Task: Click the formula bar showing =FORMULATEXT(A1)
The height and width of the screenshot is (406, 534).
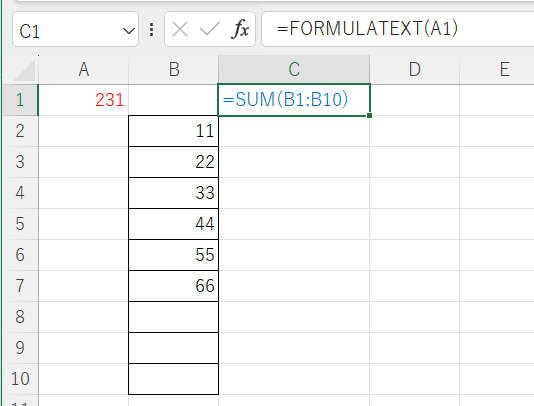Action: pos(397,29)
